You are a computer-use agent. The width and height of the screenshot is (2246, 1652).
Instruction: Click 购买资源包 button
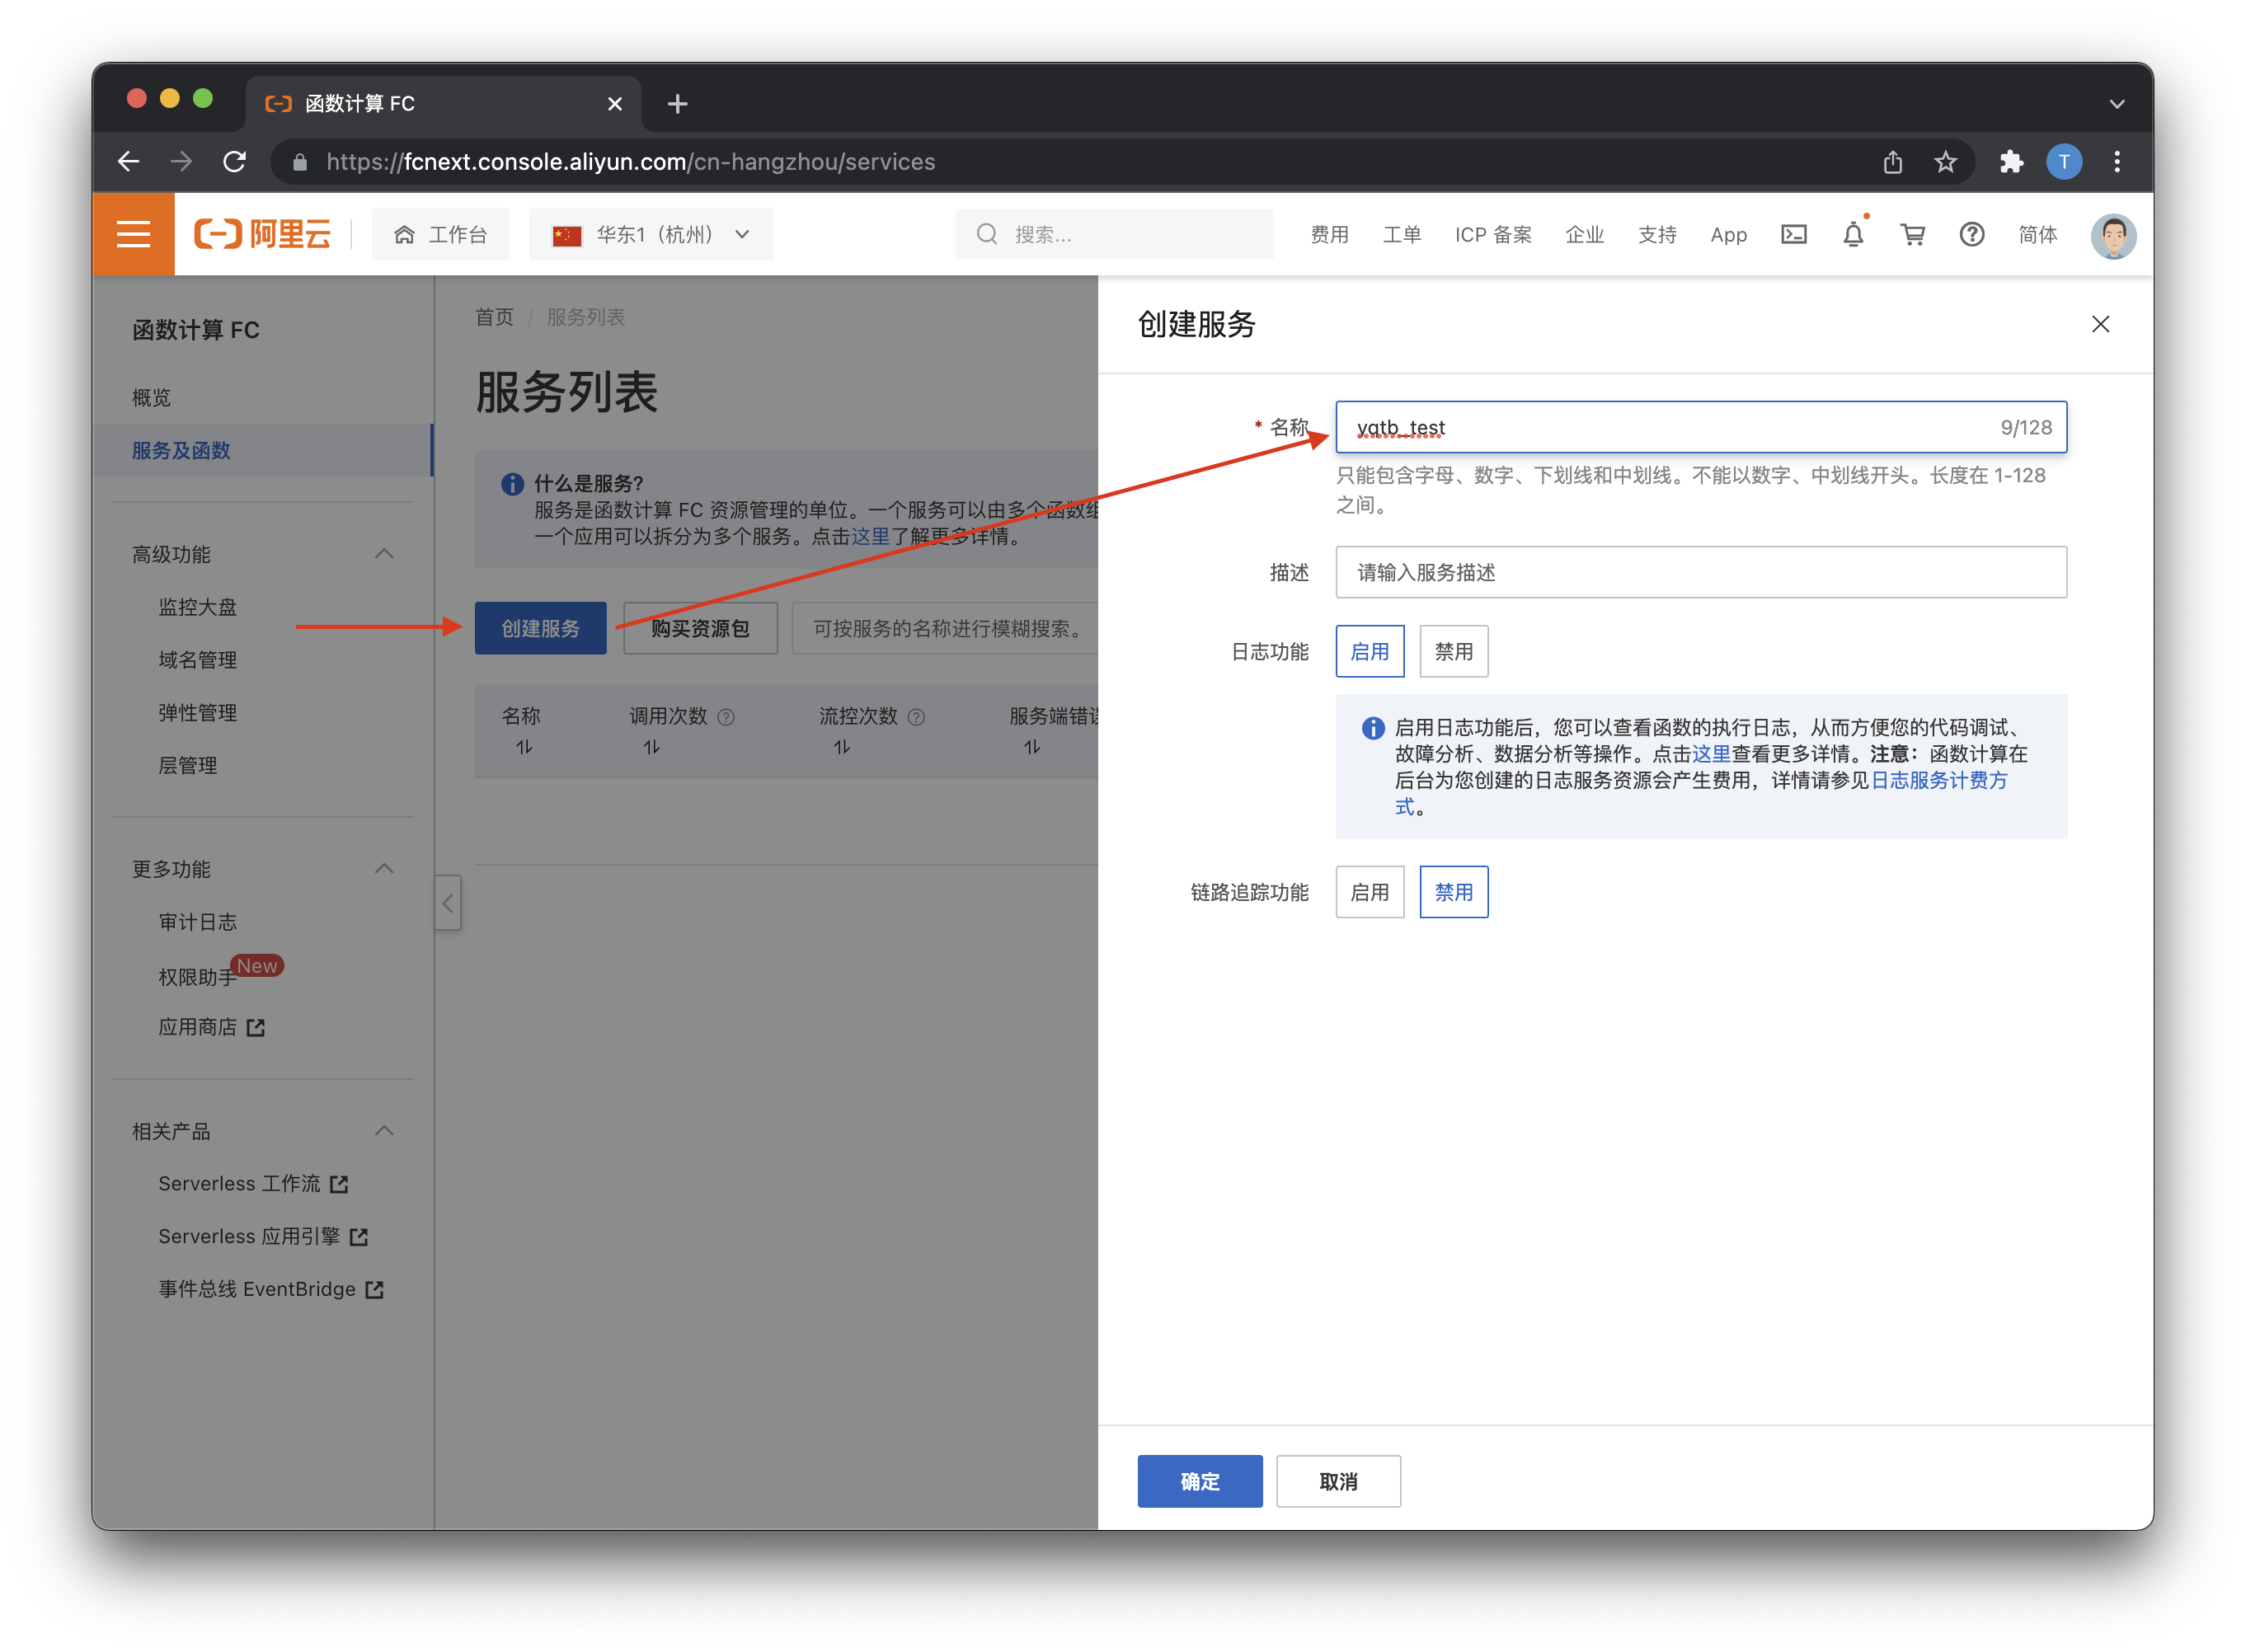coord(700,628)
